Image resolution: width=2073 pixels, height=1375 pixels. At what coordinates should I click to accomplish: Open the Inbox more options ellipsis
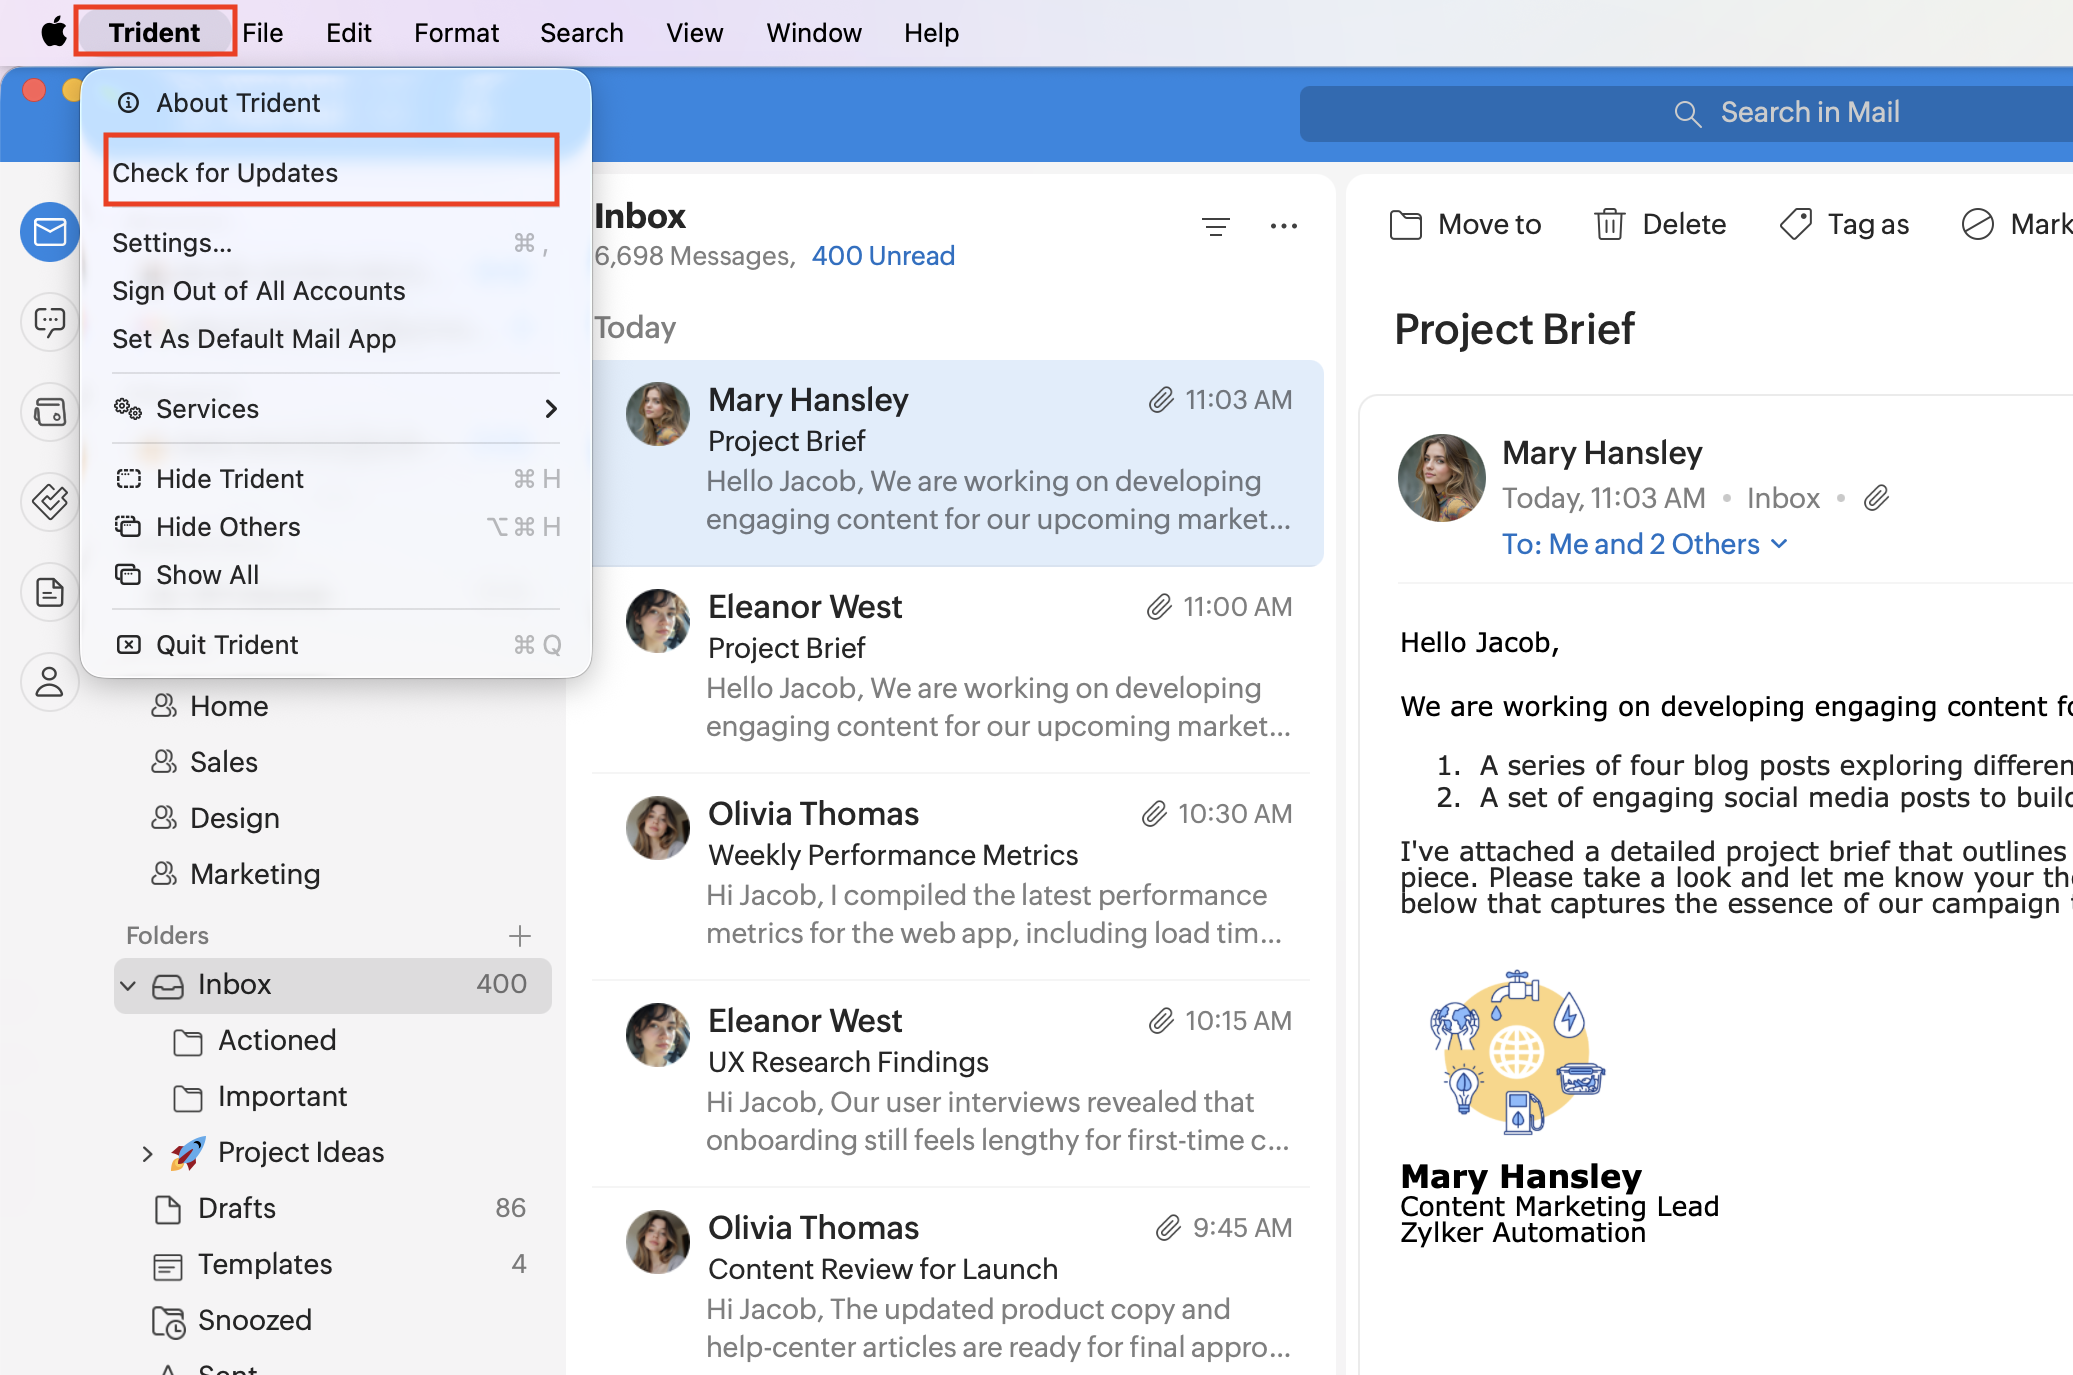[x=1283, y=227]
